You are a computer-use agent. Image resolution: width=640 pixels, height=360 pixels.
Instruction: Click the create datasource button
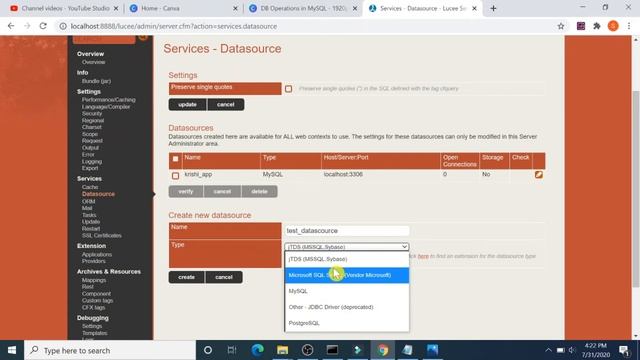(187, 277)
